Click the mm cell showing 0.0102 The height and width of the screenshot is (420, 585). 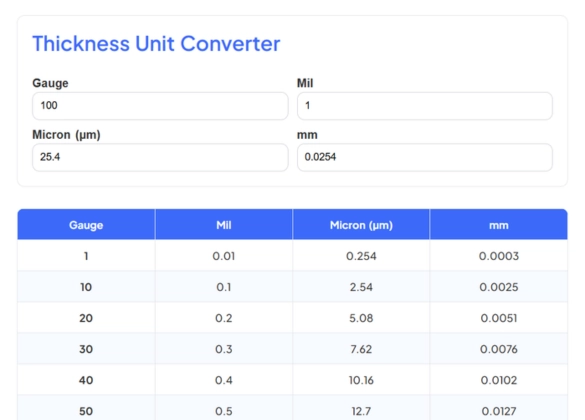click(x=499, y=380)
